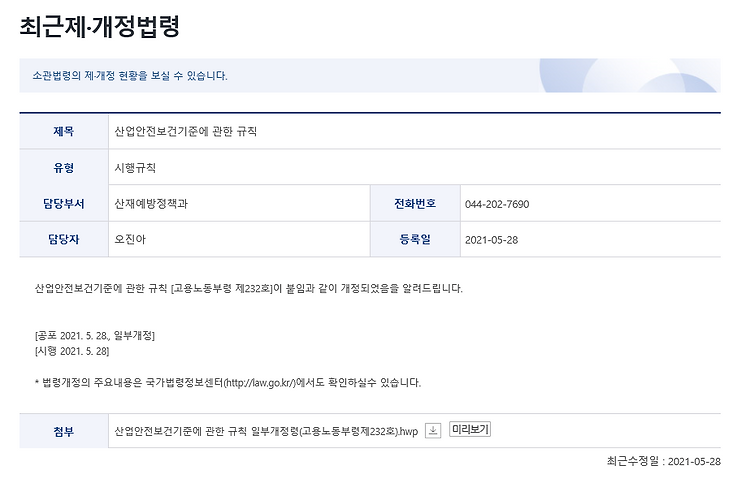Select department value 산재예방정책과
Viewport: 750px width, 483px height.
[151, 204]
